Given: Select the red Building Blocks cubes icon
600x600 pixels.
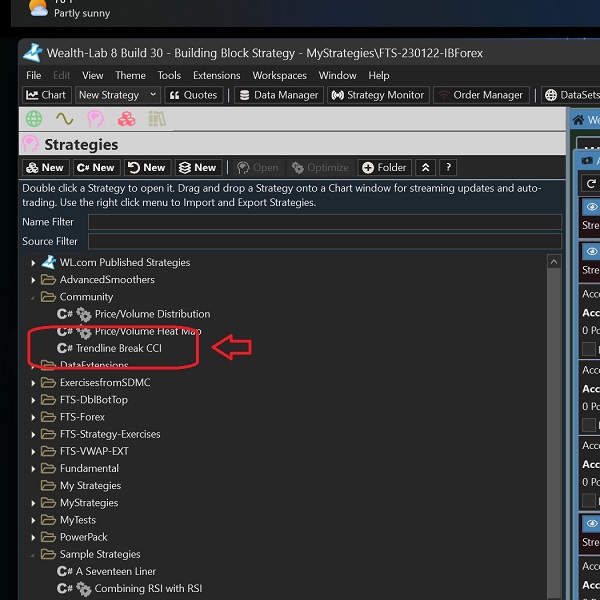Looking at the screenshot, I should point(126,119).
